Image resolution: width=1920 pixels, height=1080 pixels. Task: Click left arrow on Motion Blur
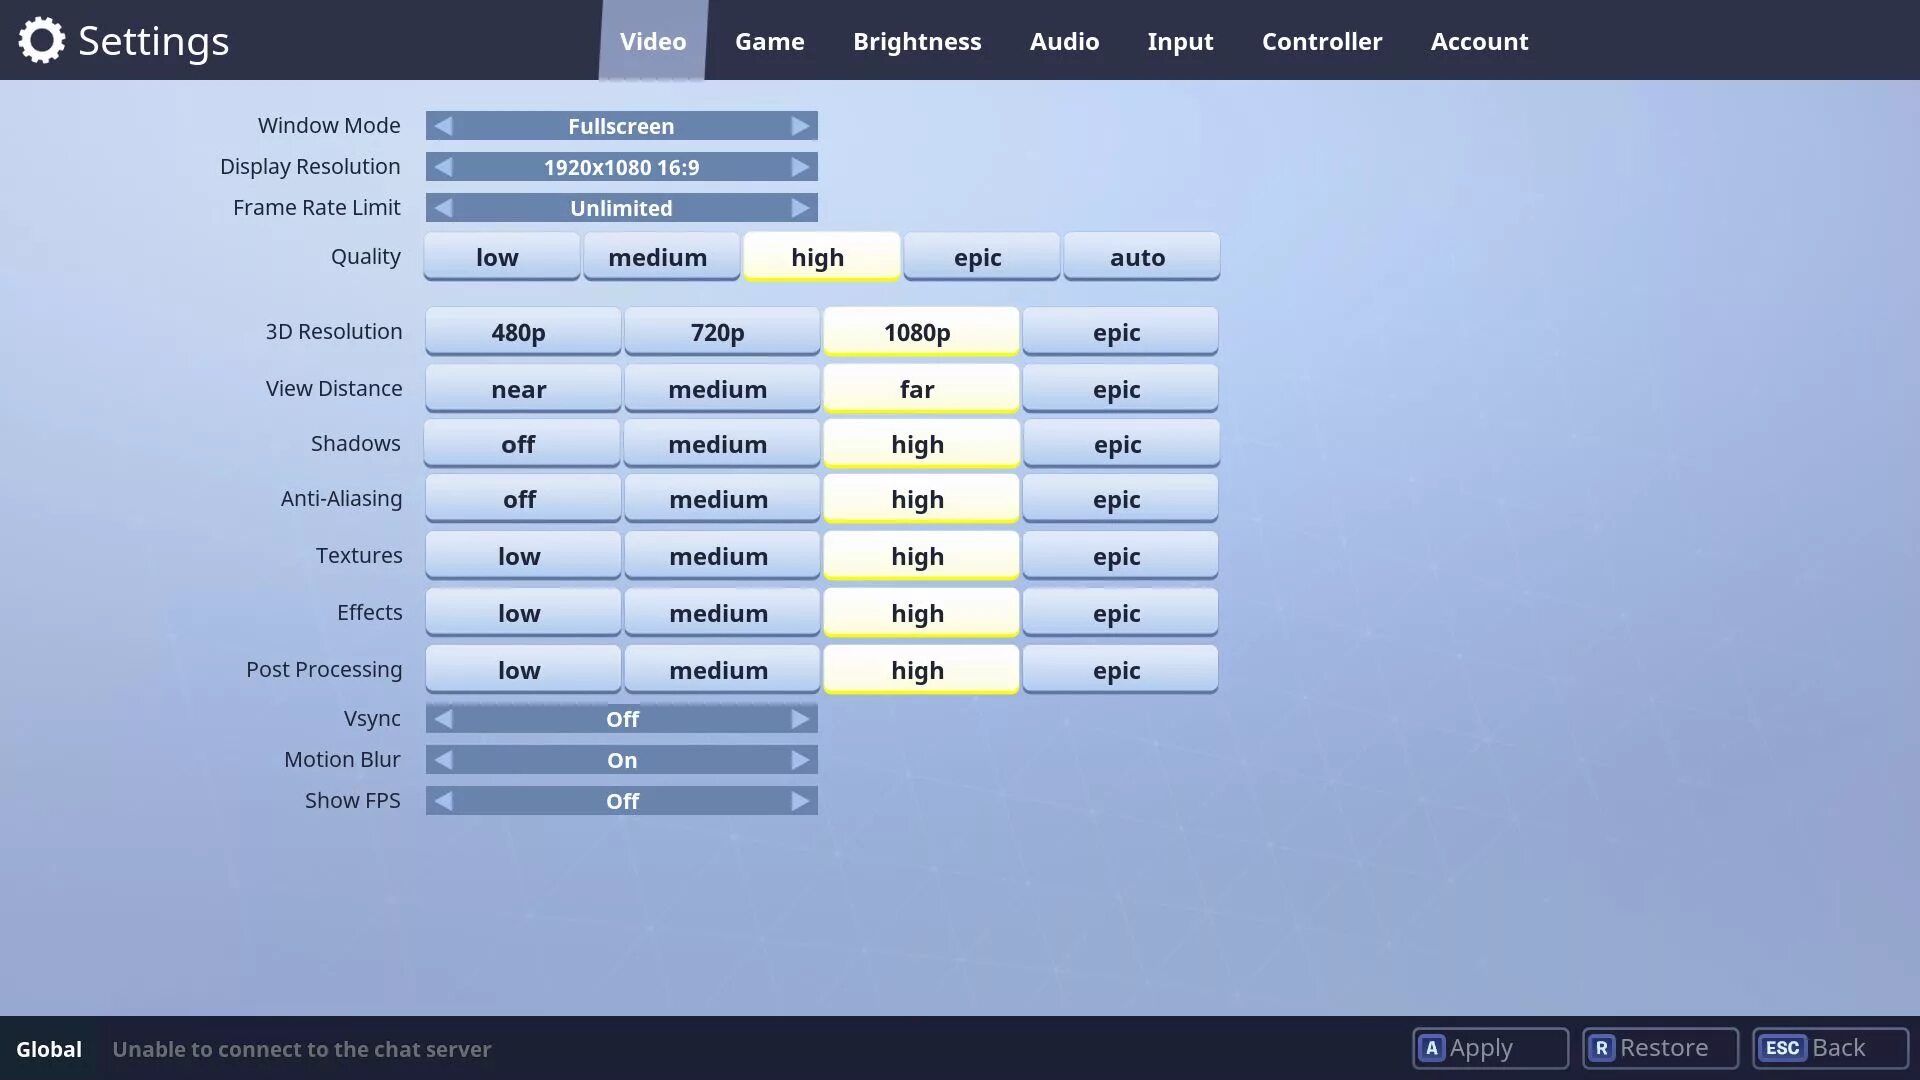pyautogui.click(x=443, y=760)
